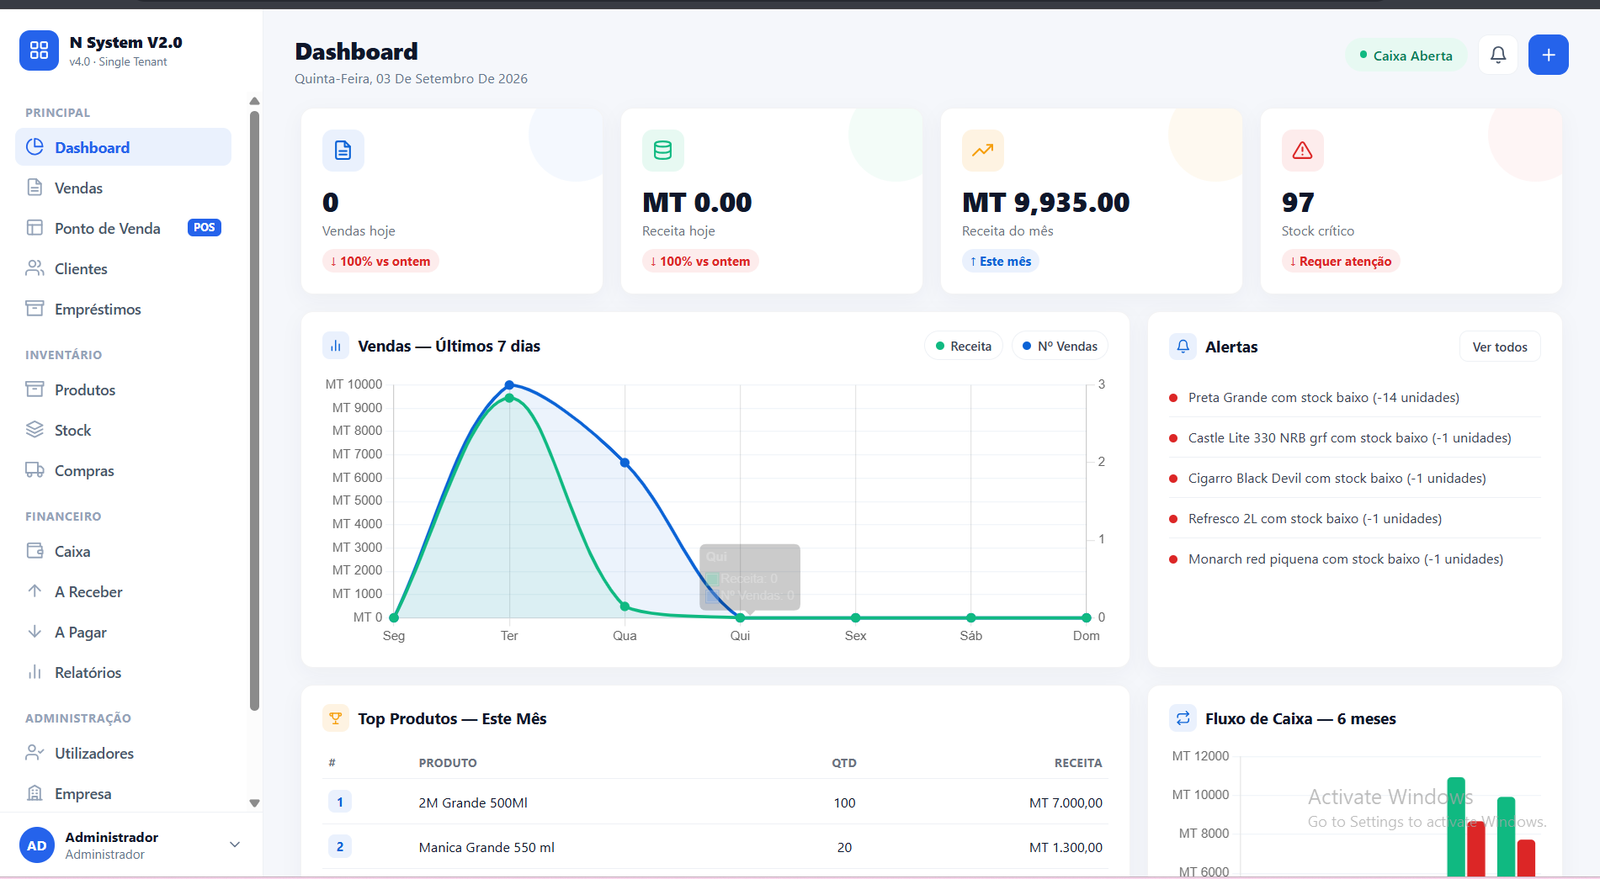Click the Stock crítico warning triangle icon
The height and width of the screenshot is (879, 1600).
(x=1302, y=150)
